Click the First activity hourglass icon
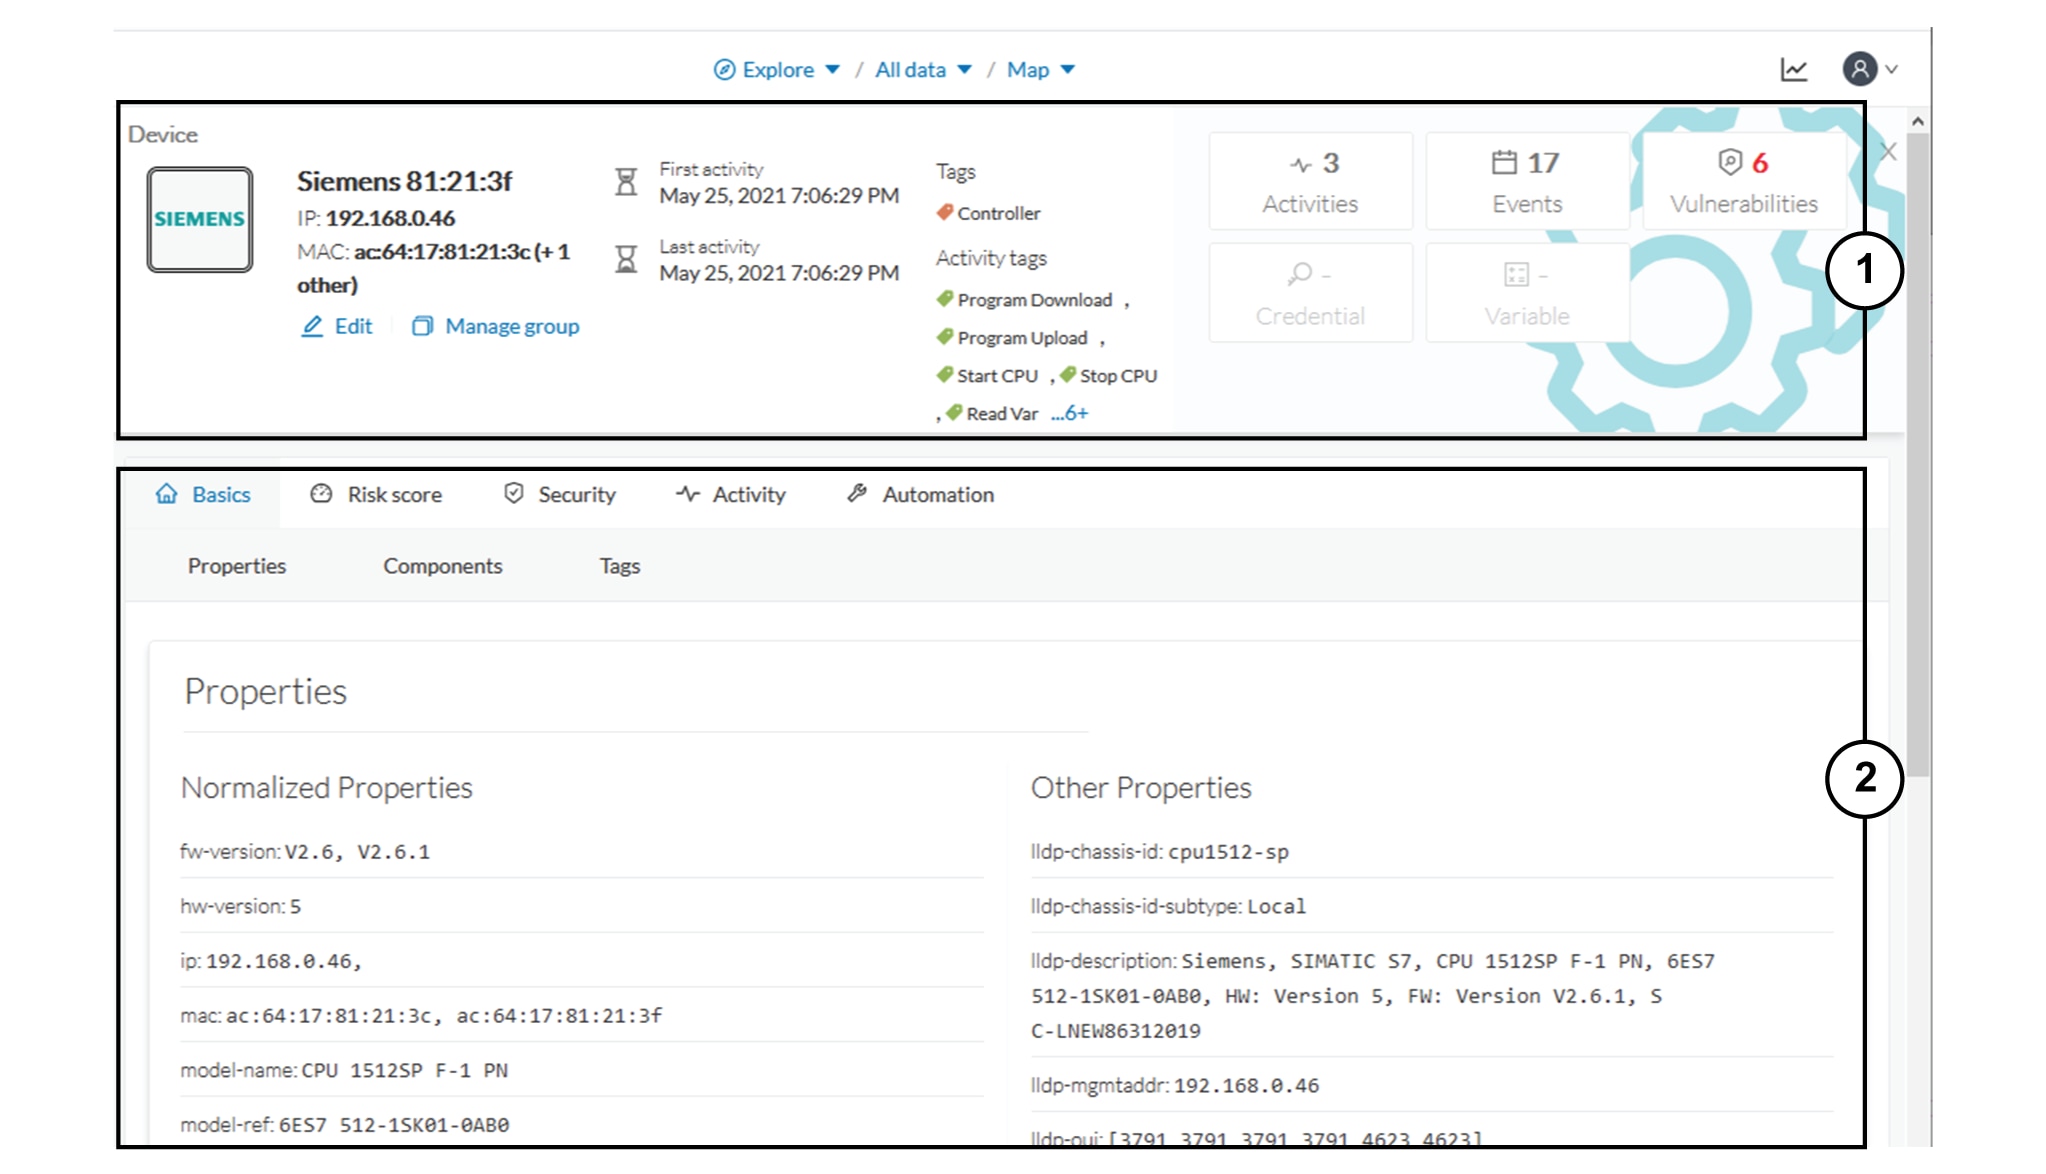Image resolution: width=2046 pixels, height=1174 pixels. click(x=626, y=182)
